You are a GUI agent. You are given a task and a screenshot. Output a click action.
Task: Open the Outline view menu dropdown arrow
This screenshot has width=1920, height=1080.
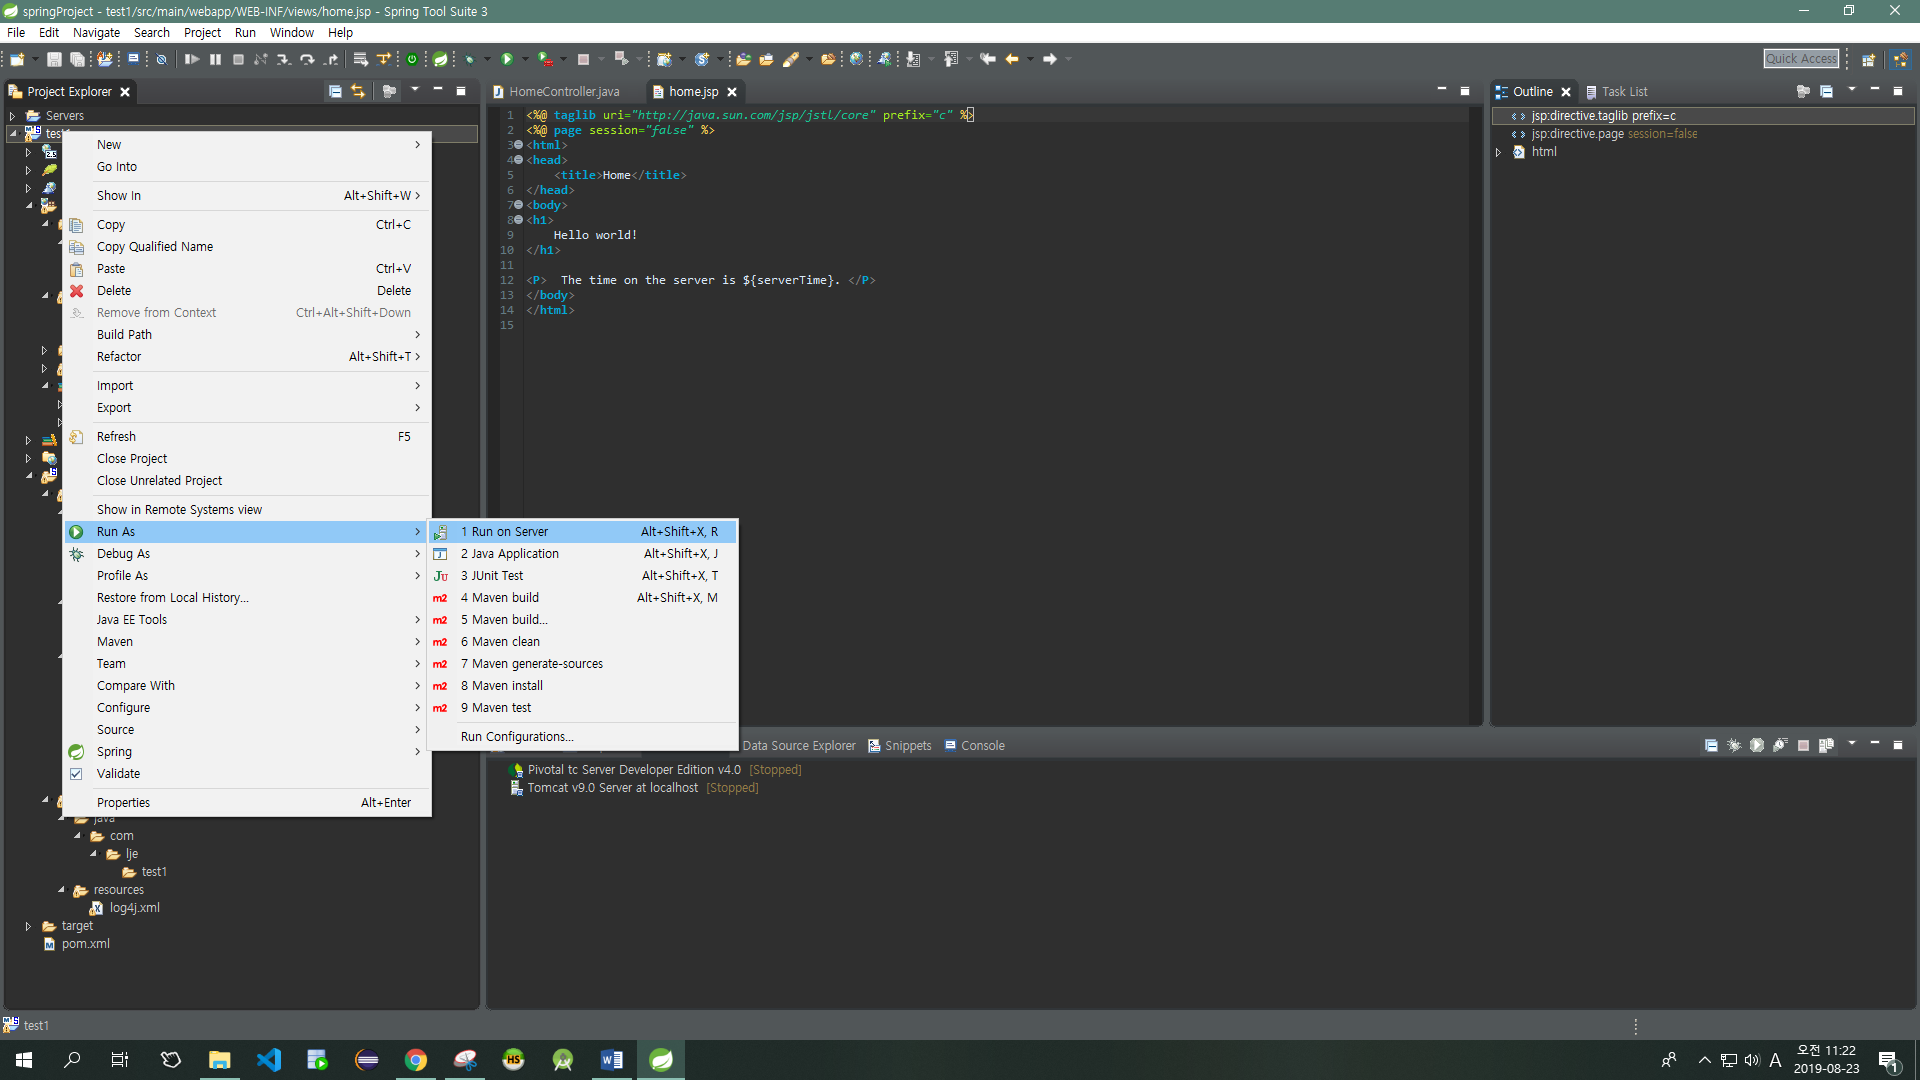click(x=1851, y=91)
